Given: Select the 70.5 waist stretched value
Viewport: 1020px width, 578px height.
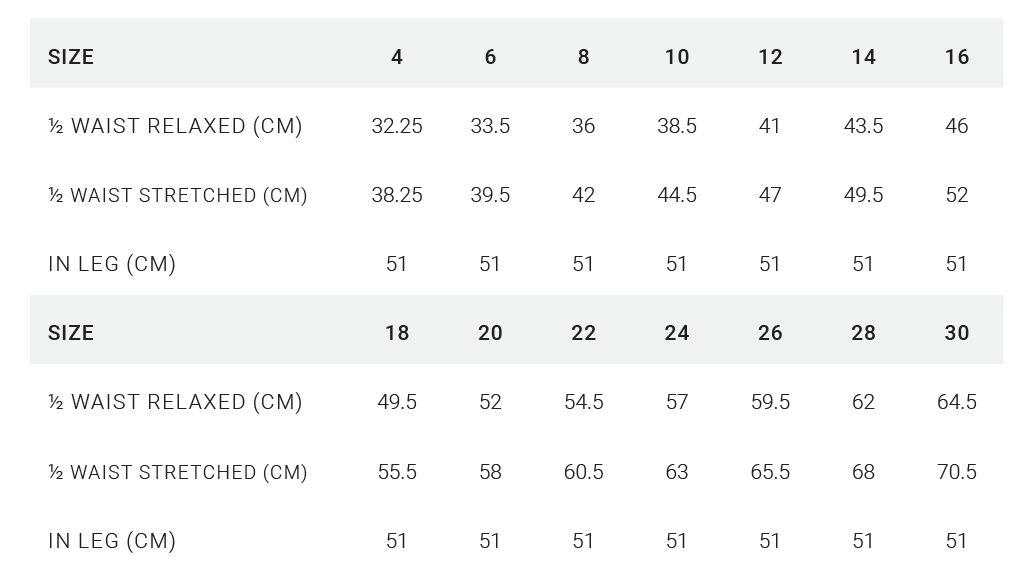Looking at the screenshot, I should tap(957, 472).
